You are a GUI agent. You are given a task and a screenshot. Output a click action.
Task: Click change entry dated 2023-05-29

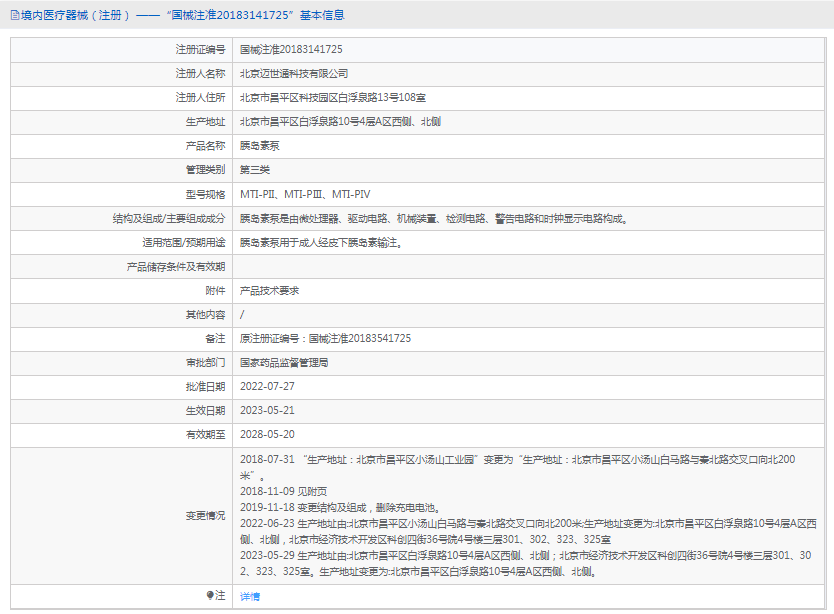pyautogui.click(x=526, y=563)
